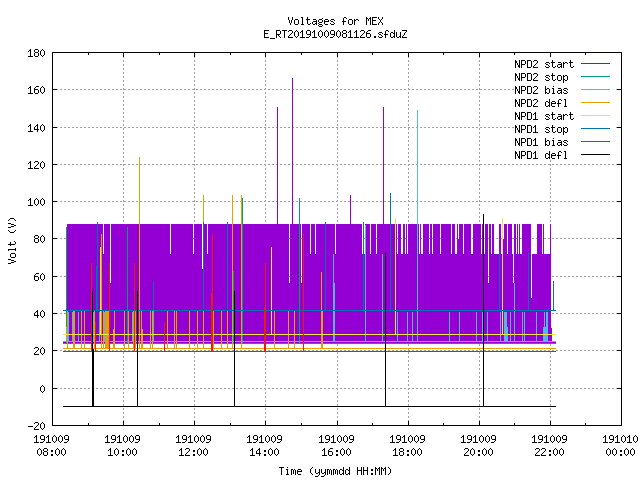Click the orange NPD2 defl legend line

tap(595, 103)
